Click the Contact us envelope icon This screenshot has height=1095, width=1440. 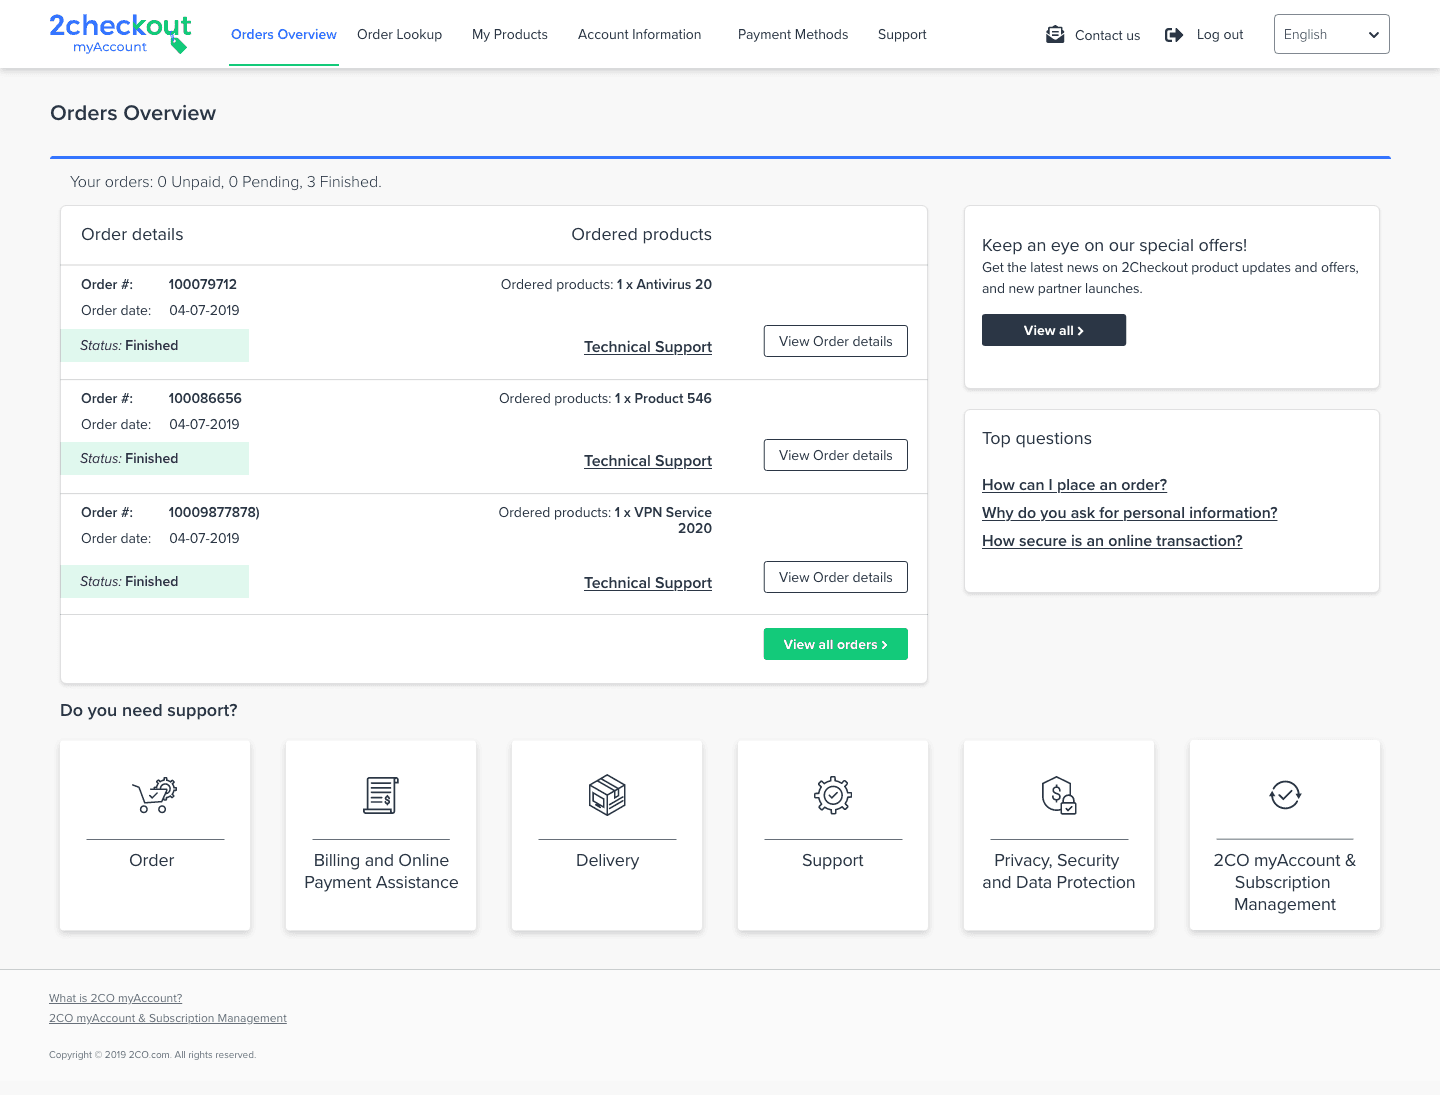1055,35
